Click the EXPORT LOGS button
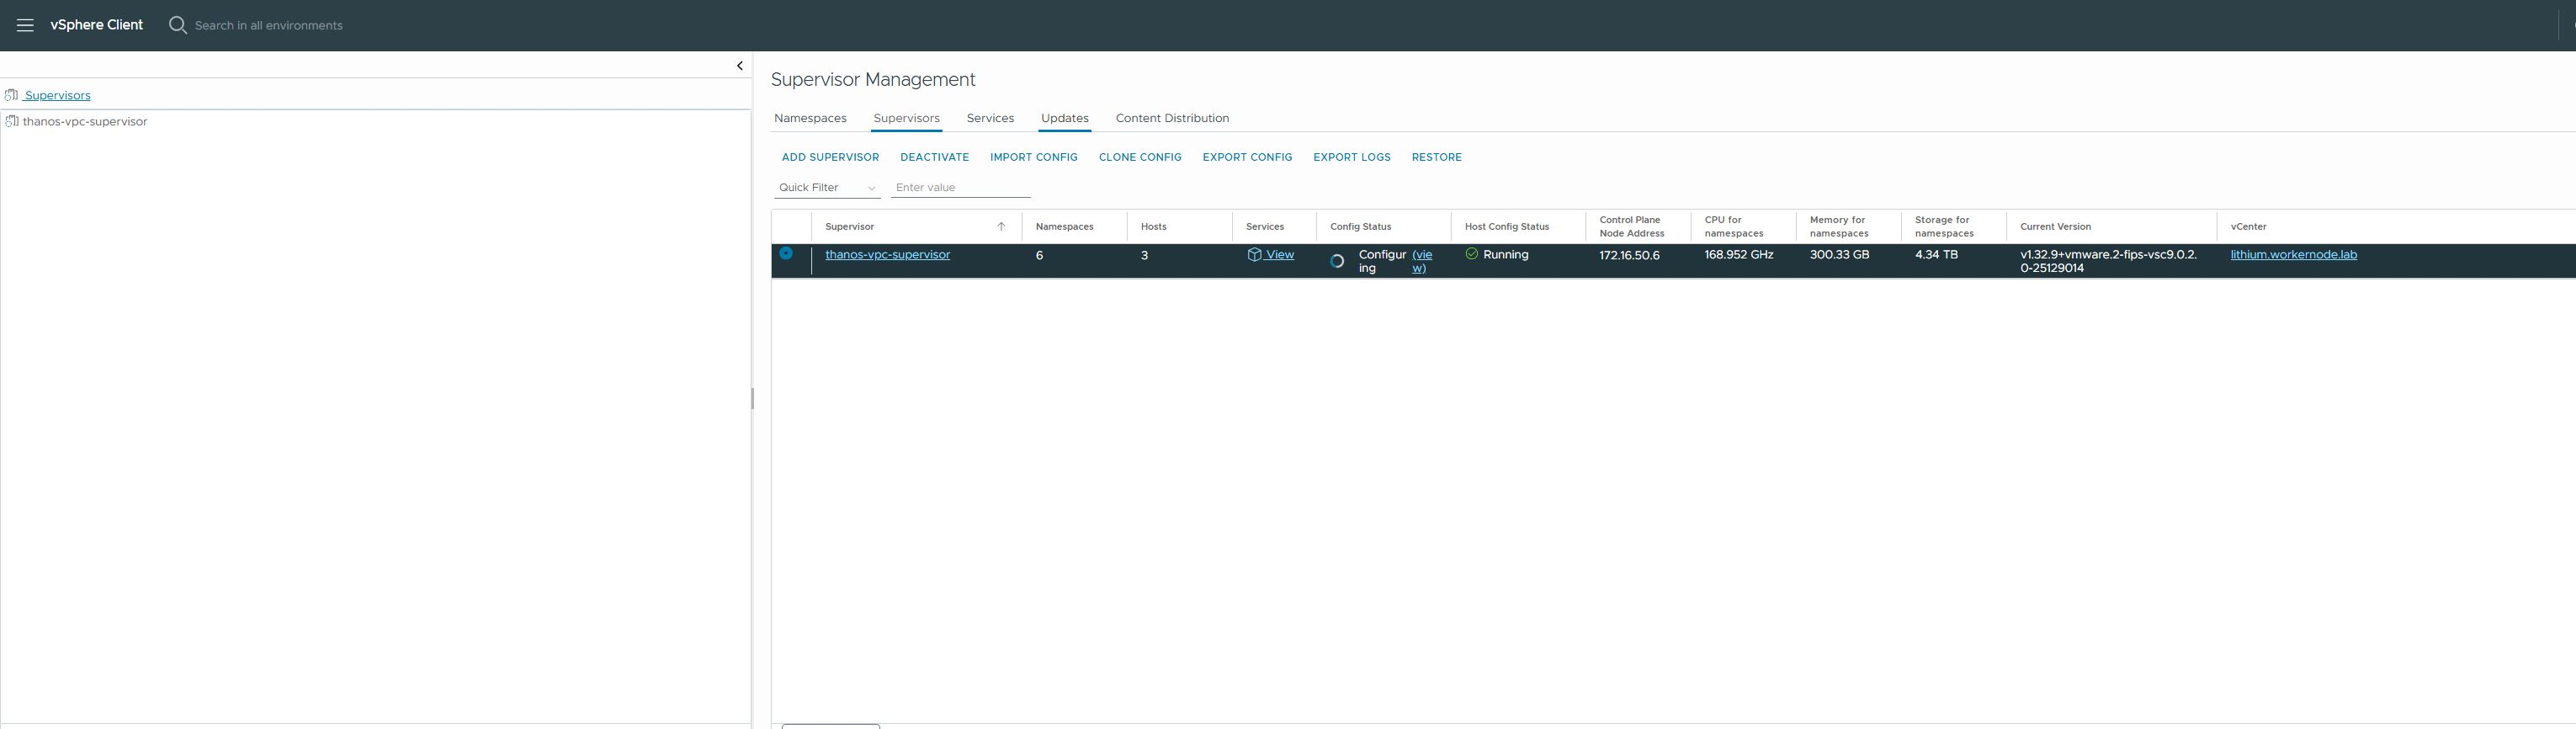The height and width of the screenshot is (729, 2576). point(1351,157)
